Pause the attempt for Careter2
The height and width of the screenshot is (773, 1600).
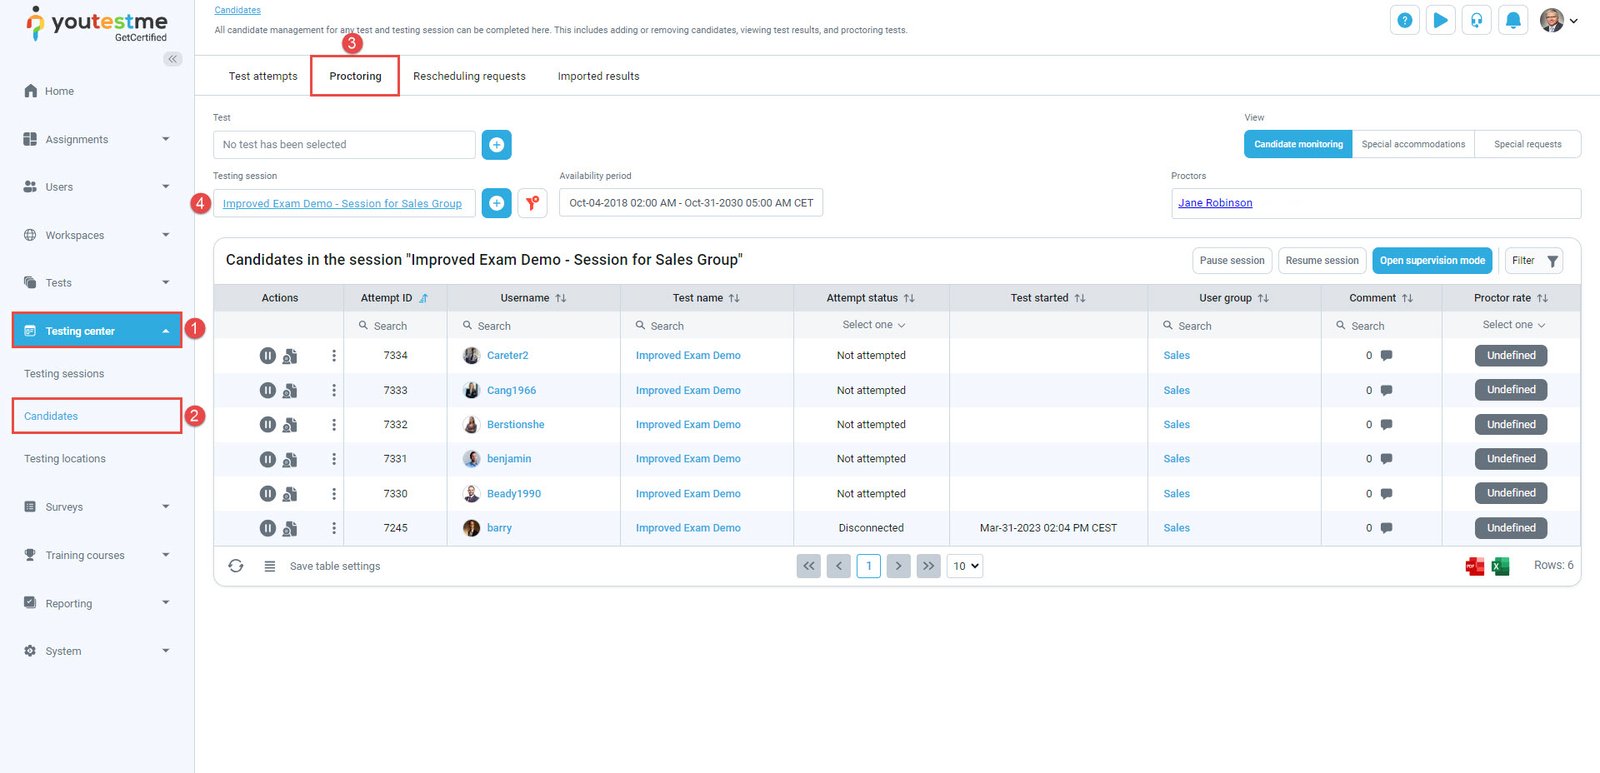point(267,356)
